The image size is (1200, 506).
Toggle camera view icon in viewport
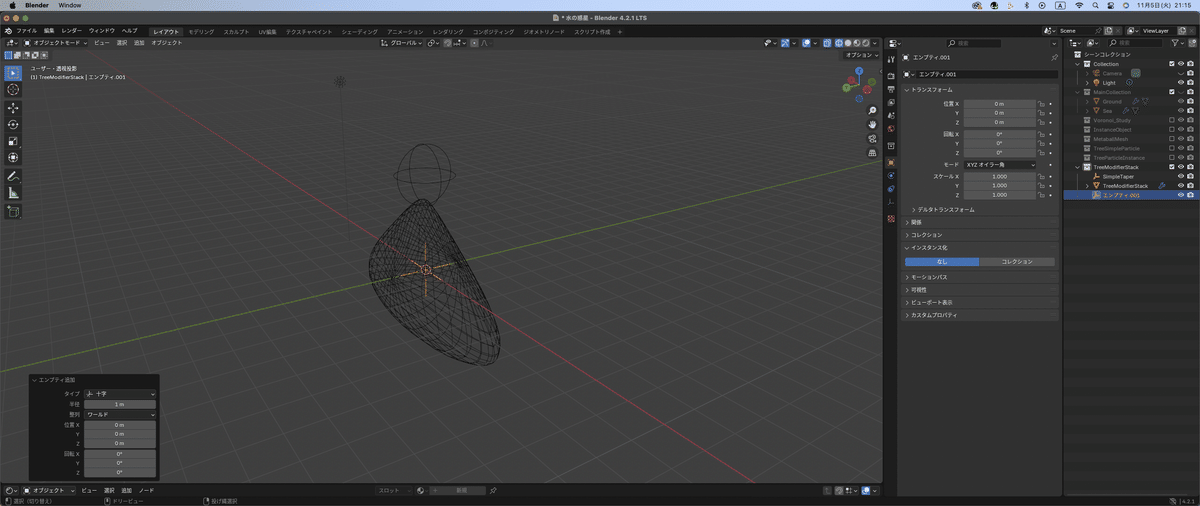[x=873, y=139]
